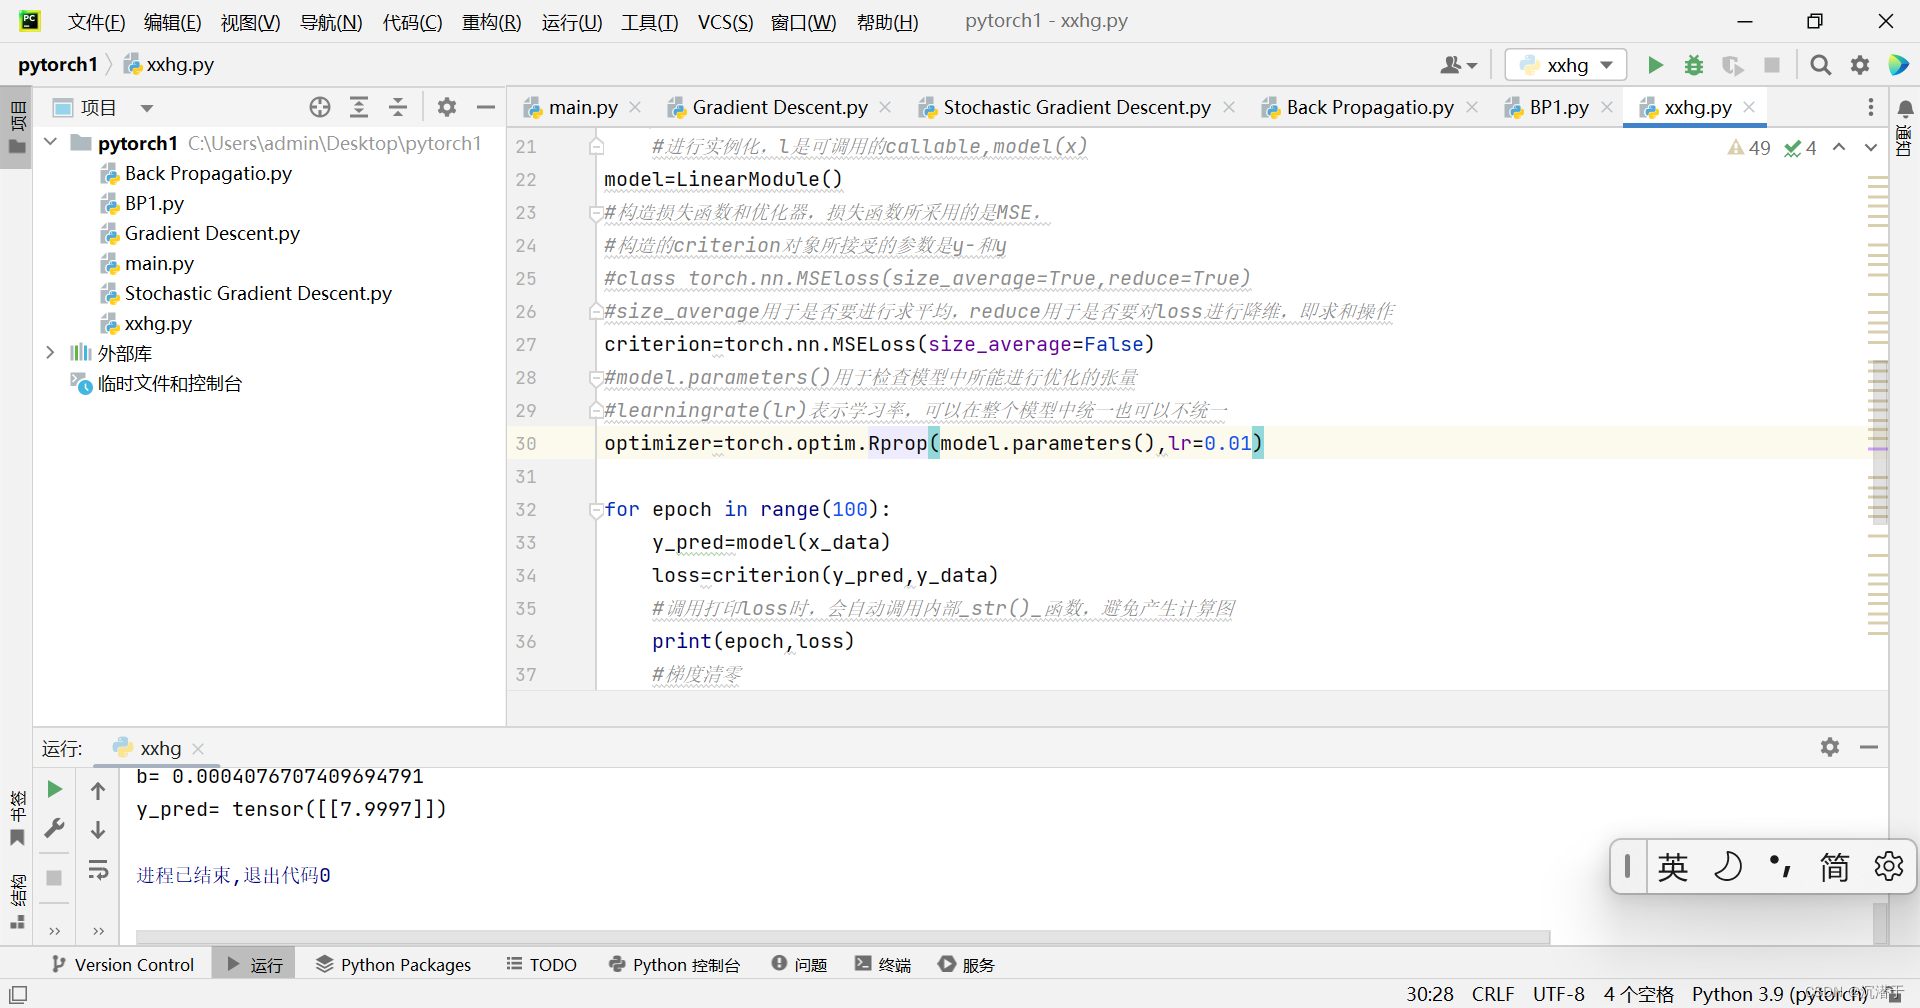The image size is (1920, 1008).
Task: Select opened file with the crosshair icon
Action: coord(320,107)
